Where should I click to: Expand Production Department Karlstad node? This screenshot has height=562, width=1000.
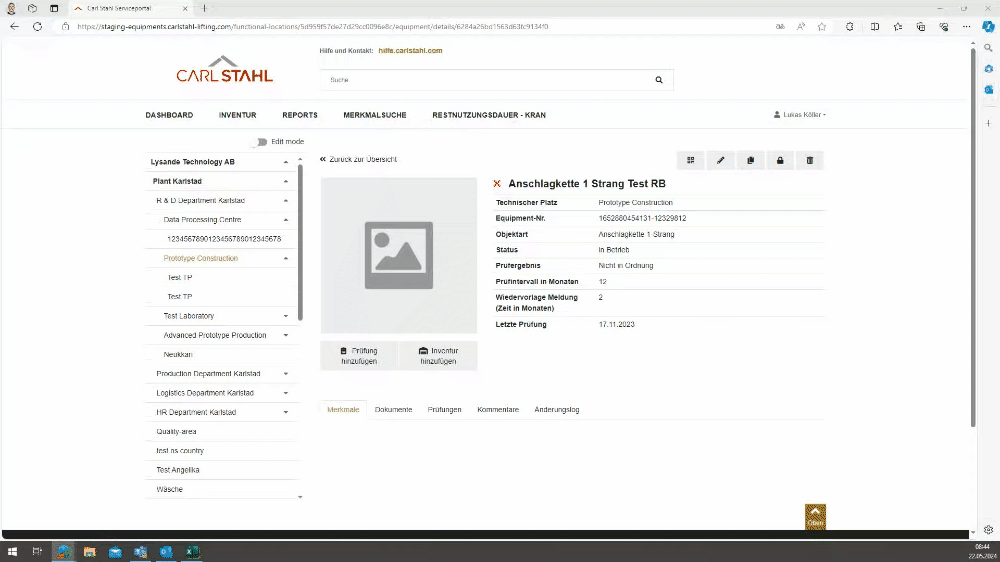click(x=286, y=374)
